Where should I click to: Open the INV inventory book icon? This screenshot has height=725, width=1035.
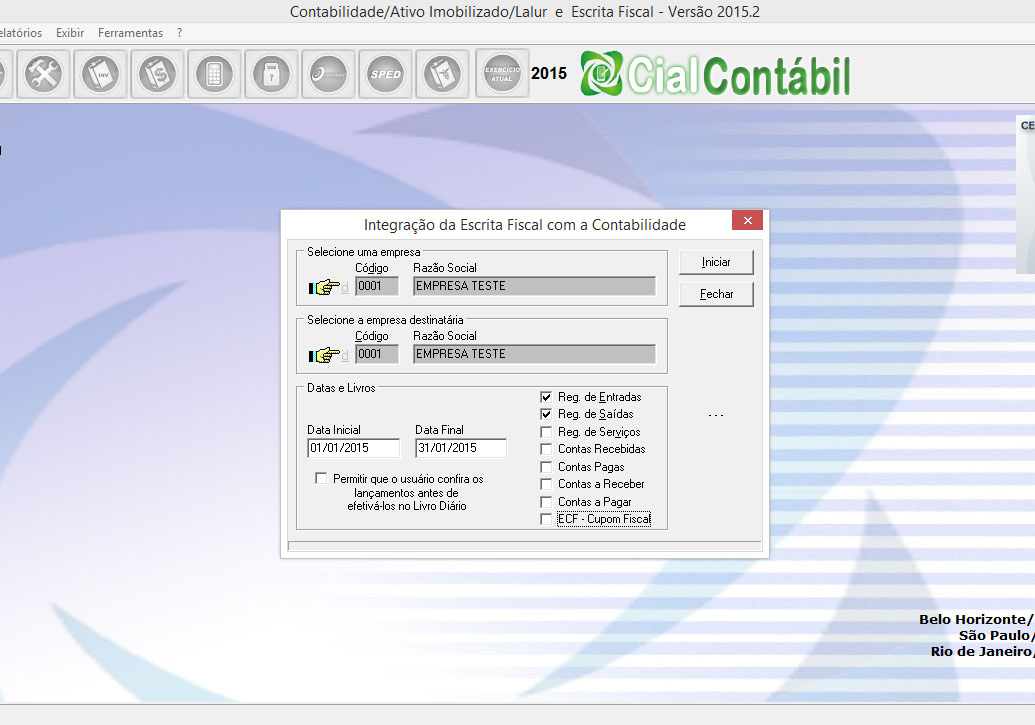(x=101, y=73)
